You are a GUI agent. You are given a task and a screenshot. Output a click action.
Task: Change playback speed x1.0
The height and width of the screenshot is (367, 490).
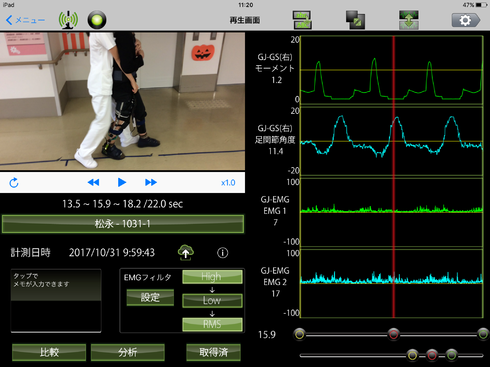pyautogui.click(x=228, y=183)
